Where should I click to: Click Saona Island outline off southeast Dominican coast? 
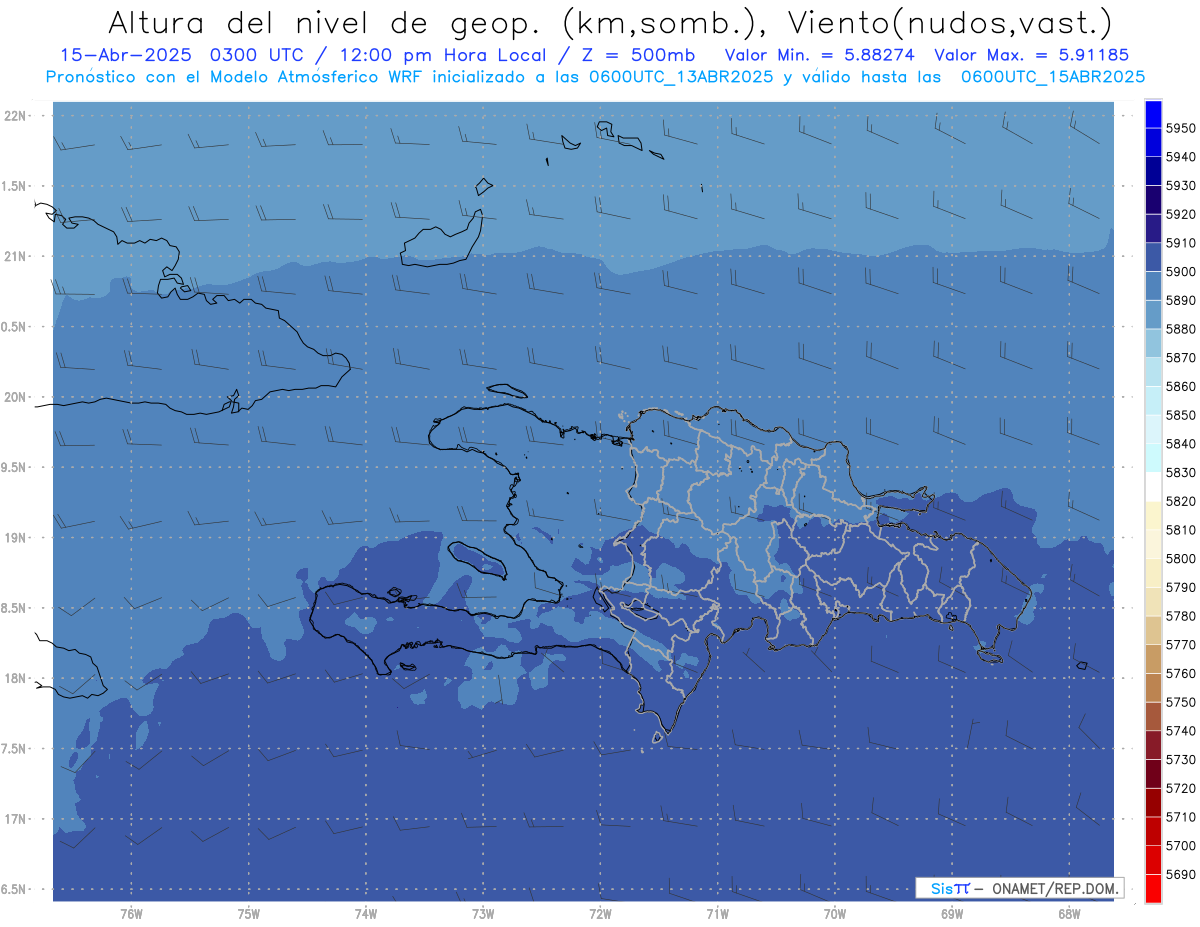coord(990,655)
